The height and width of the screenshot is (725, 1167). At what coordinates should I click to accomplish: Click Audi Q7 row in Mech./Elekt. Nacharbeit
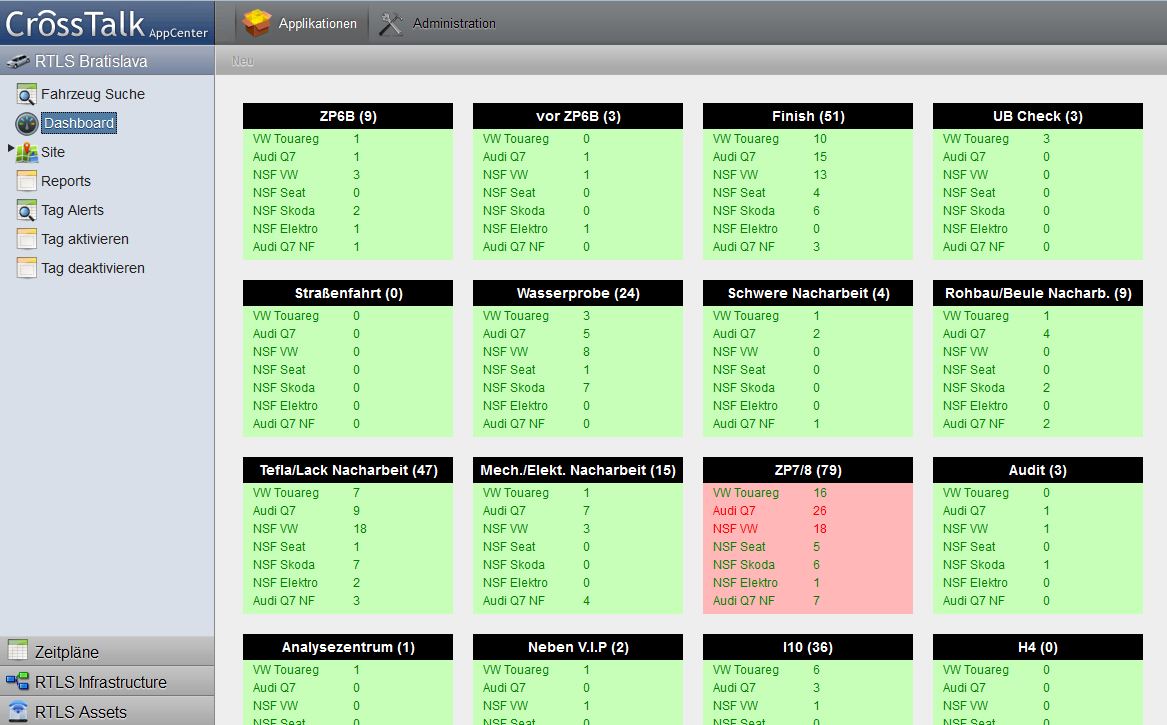pyautogui.click(x=578, y=511)
